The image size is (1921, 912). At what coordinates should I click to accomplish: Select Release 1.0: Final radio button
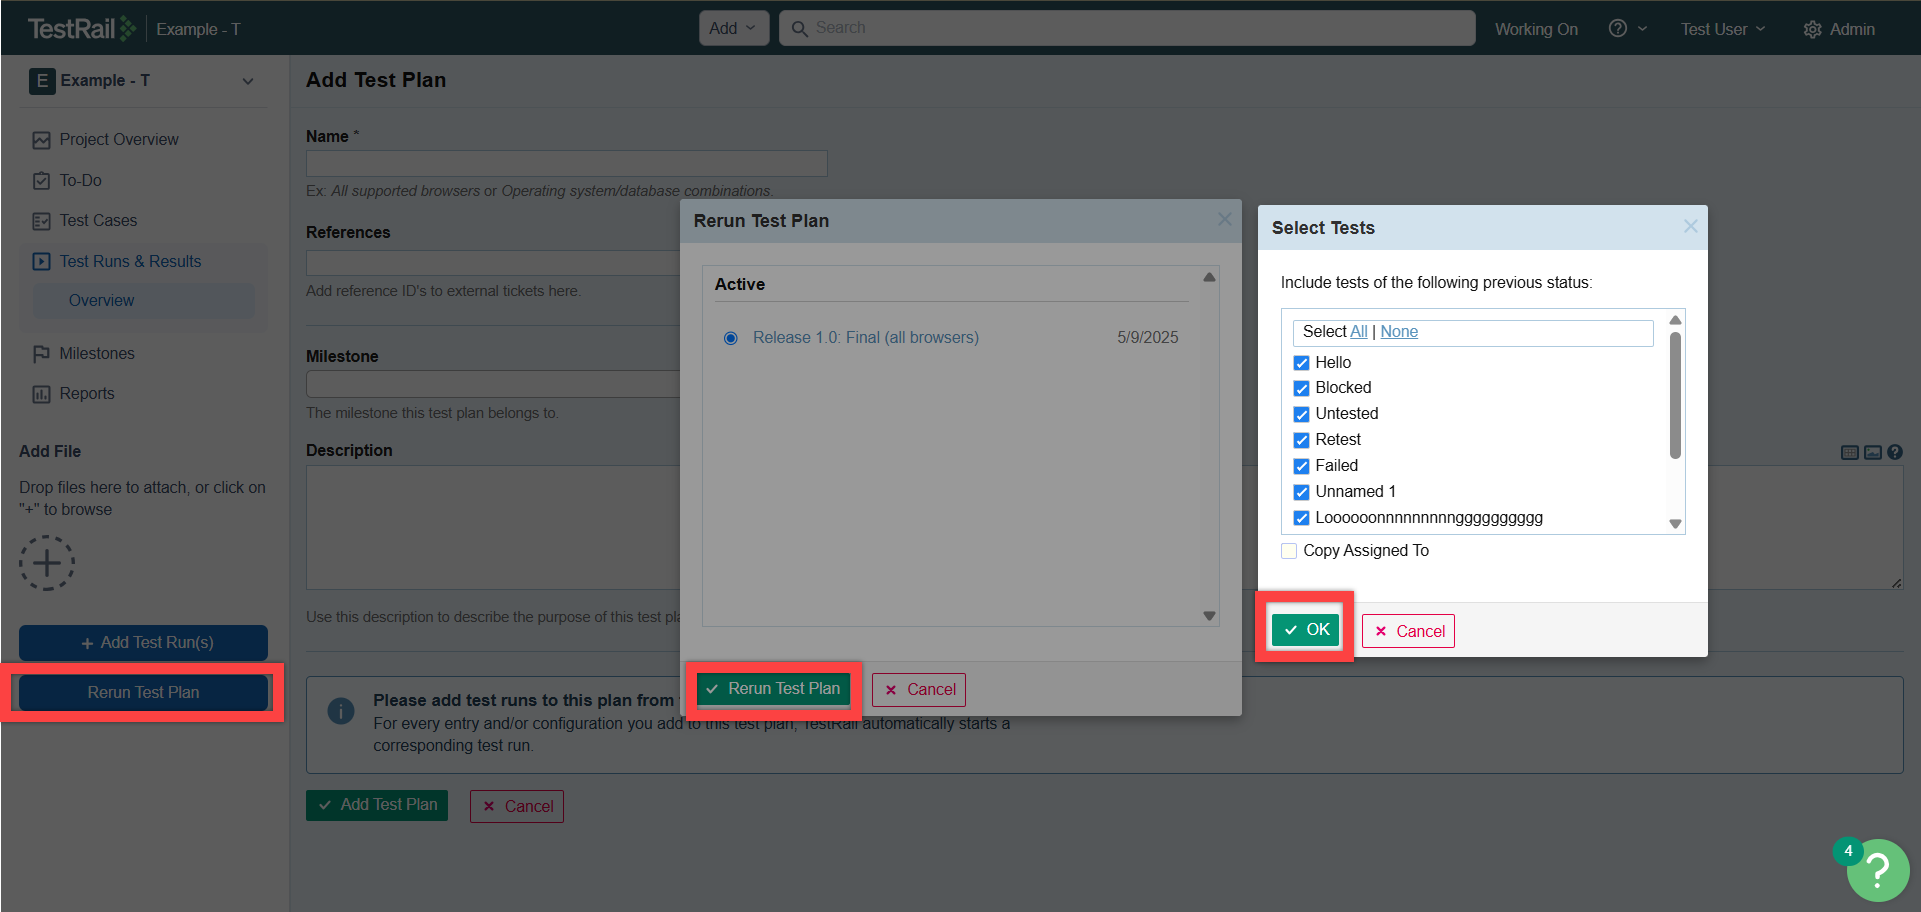(x=731, y=338)
